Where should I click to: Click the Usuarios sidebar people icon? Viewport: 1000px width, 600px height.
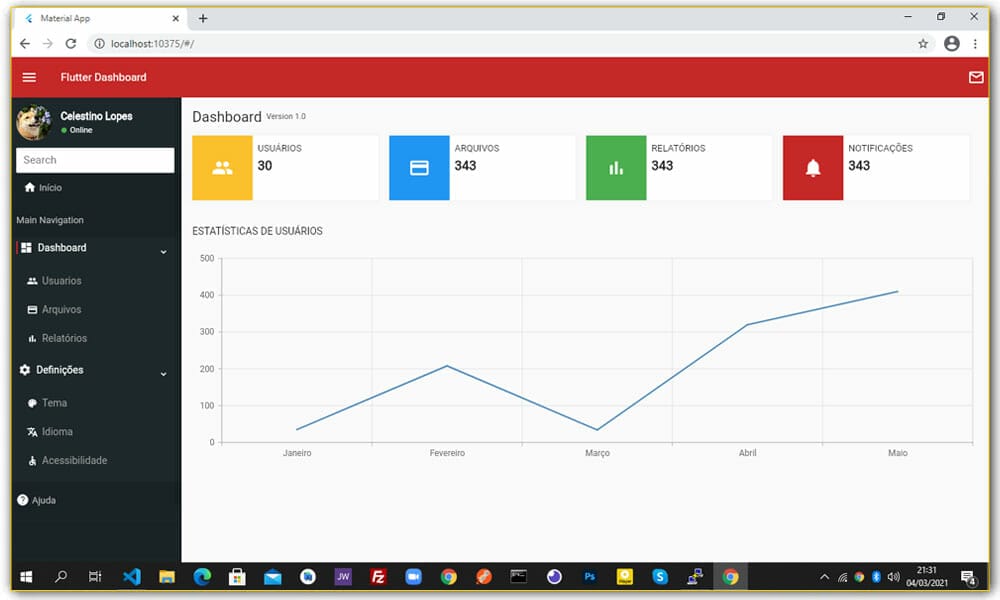pyautogui.click(x=35, y=280)
